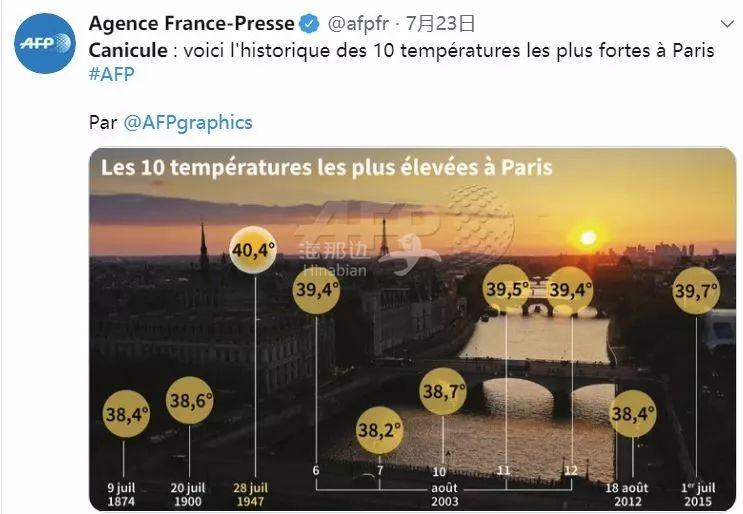Click the 1er juil 2015 date marker
This screenshot has width=743, height=514.
697,494
